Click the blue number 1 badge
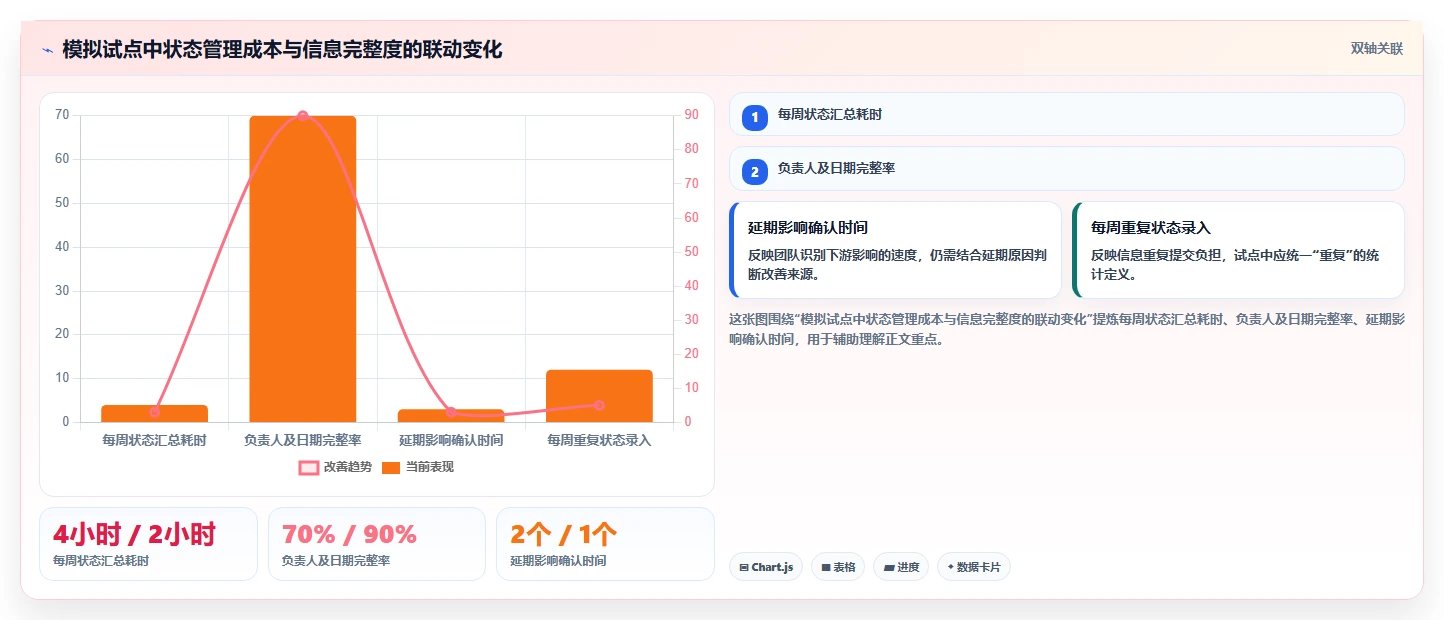 pyautogui.click(x=755, y=118)
